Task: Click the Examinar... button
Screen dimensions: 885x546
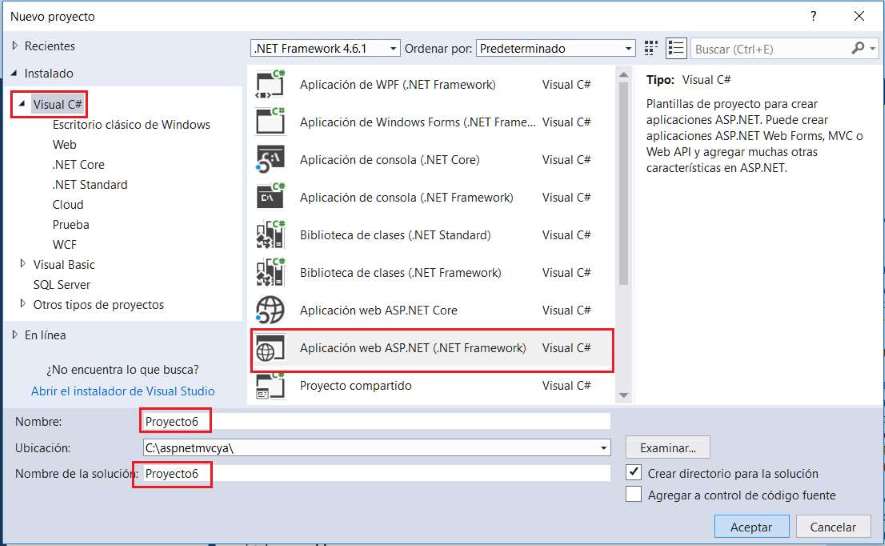Action: pyautogui.click(x=668, y=448)
